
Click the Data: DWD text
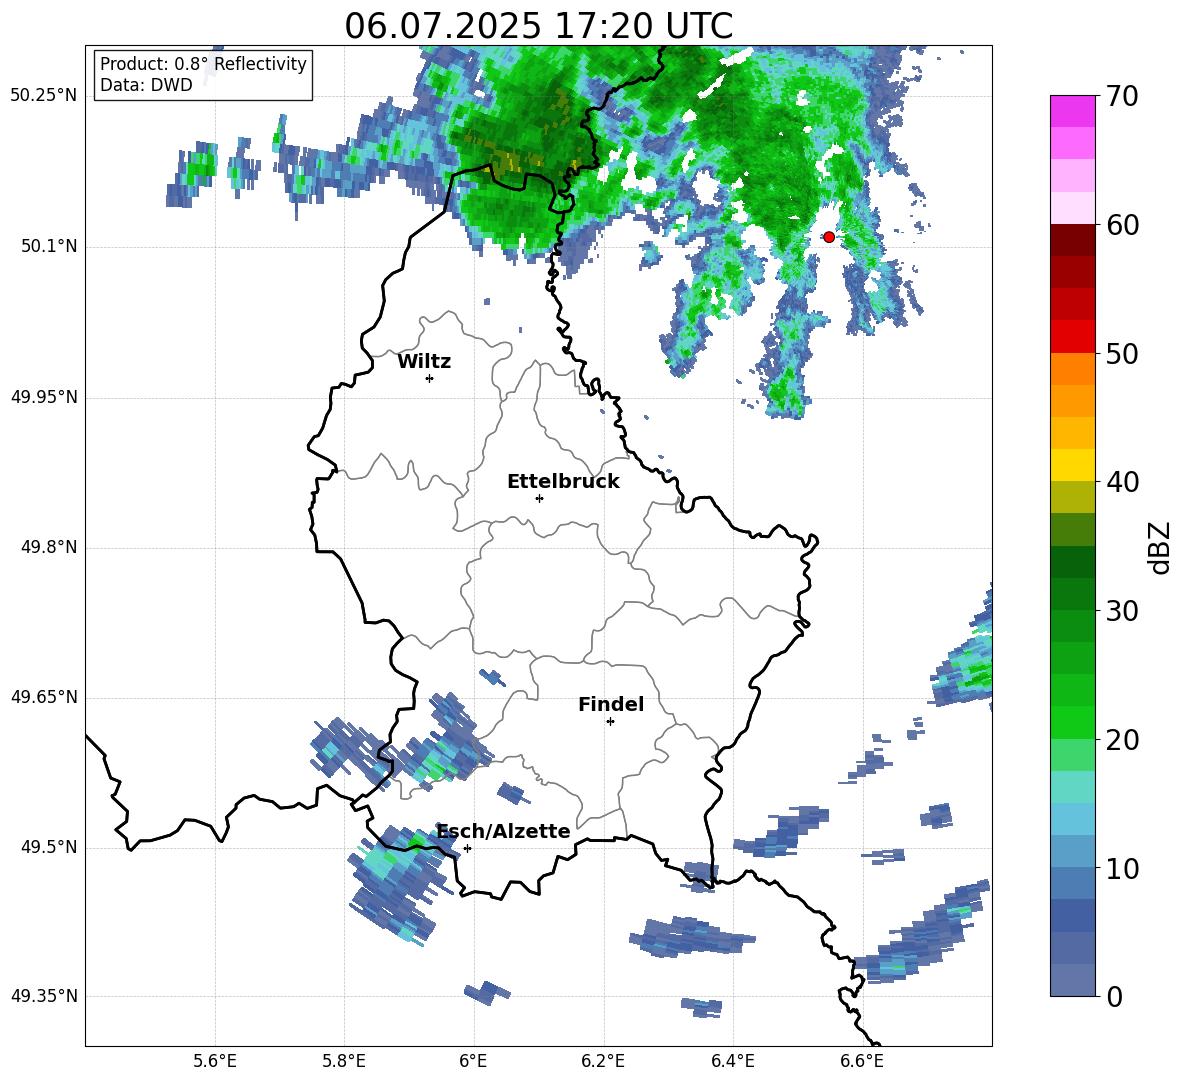146,85
